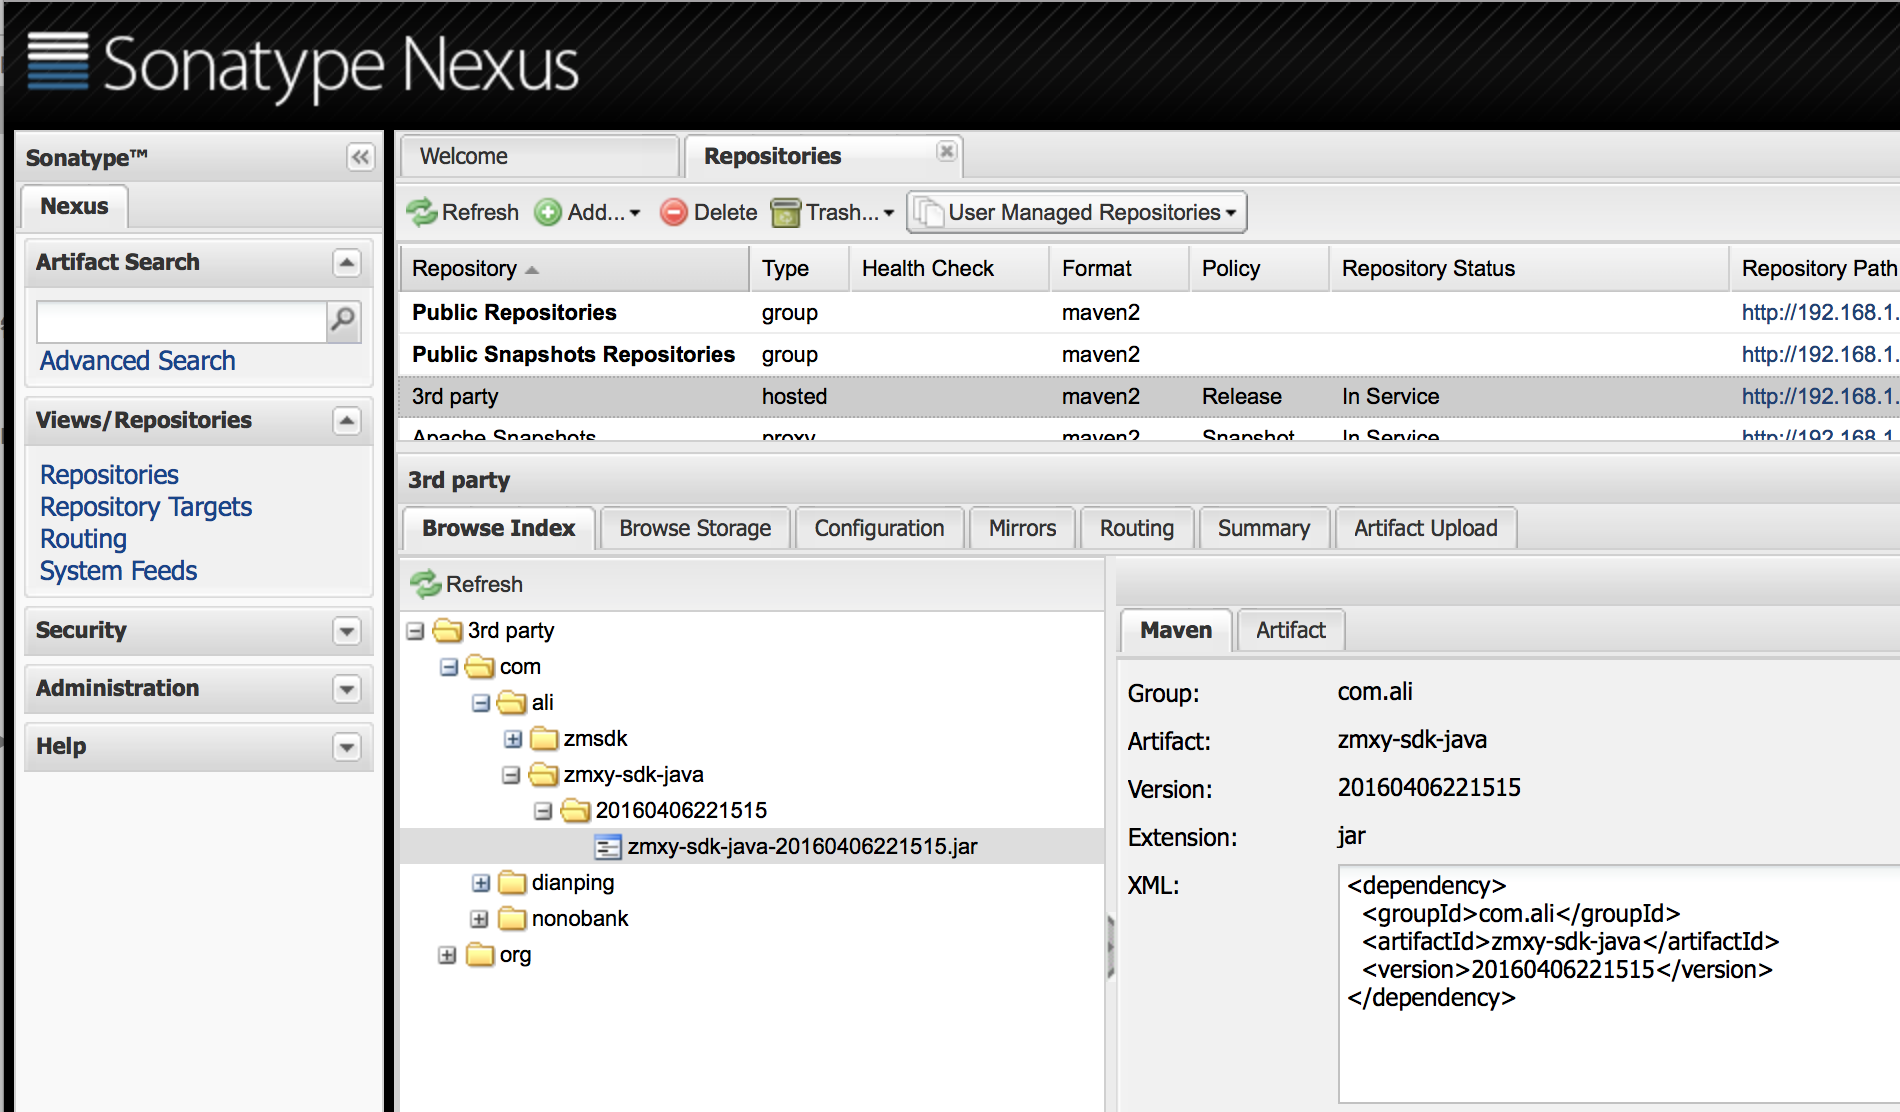The image size is (1900, 1112).
Task: Click the Artifact Search magnifier icon
Action: [x=343, y=321]
